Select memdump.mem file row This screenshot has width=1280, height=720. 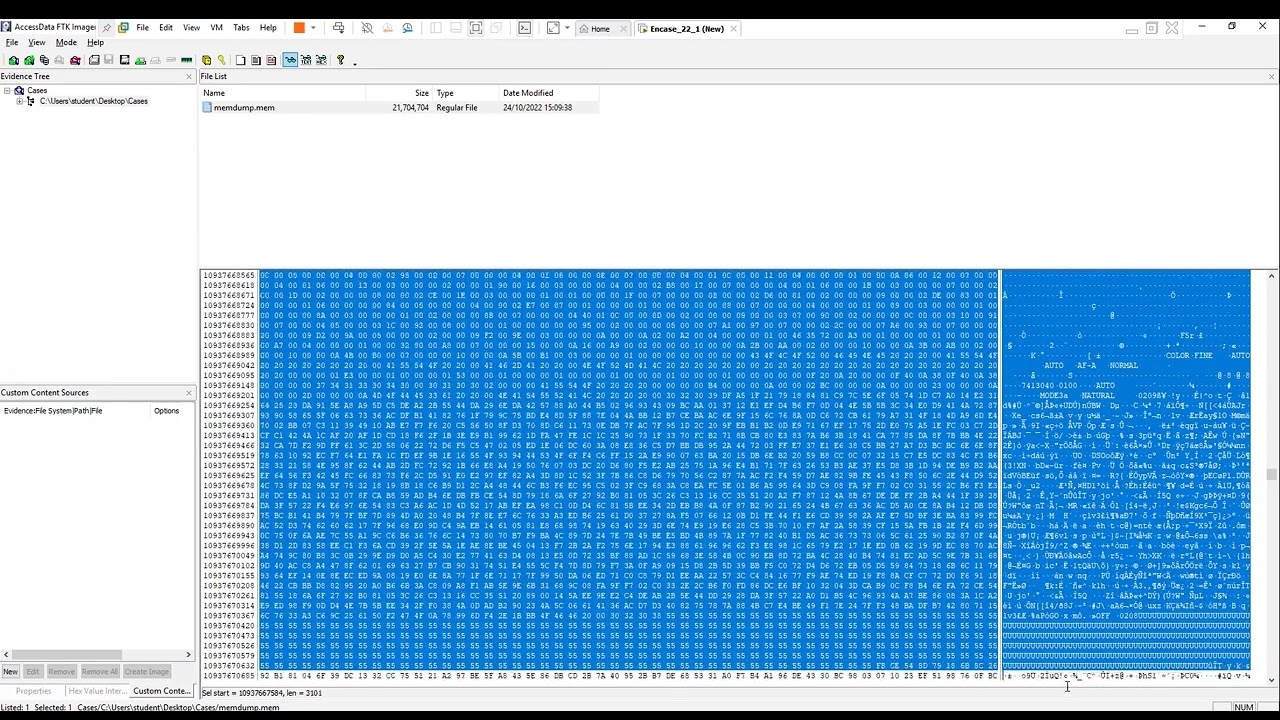click(x=400, y=107)
